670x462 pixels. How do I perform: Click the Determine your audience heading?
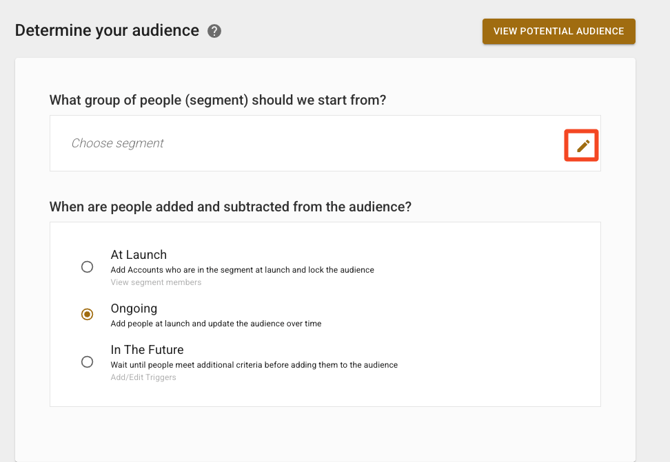(x=107, y=31)
